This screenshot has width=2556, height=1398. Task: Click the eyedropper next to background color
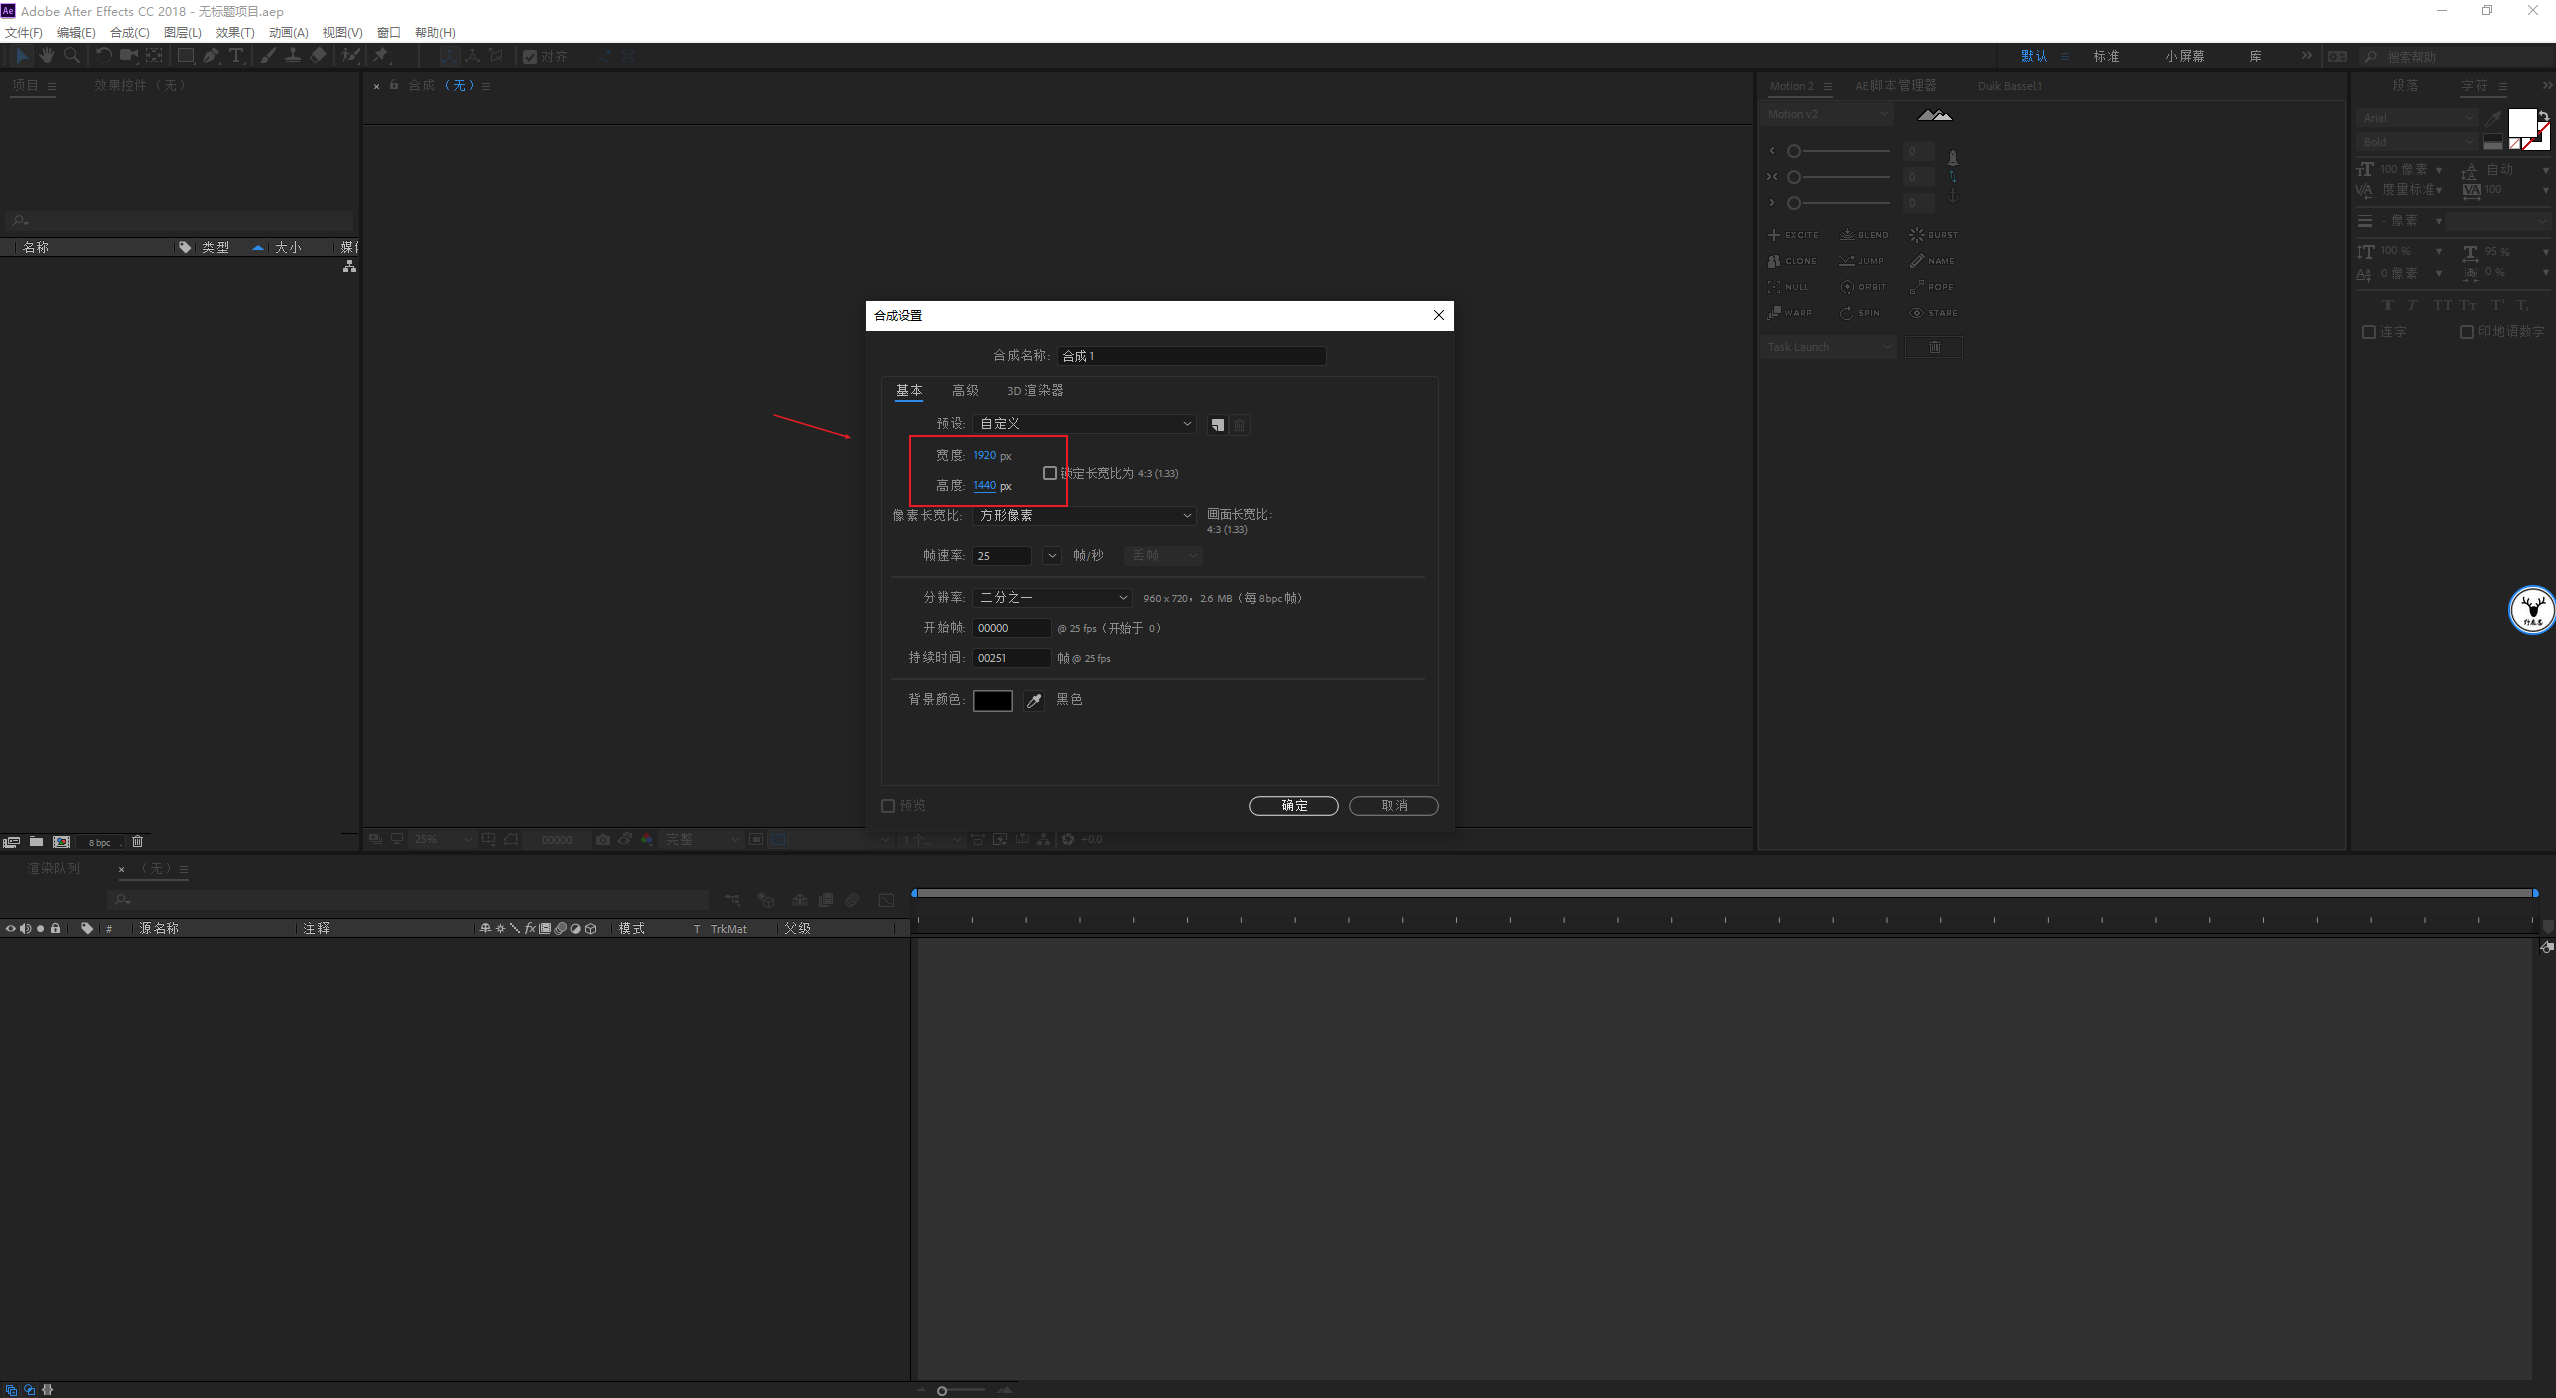[x=1034, y=701]
